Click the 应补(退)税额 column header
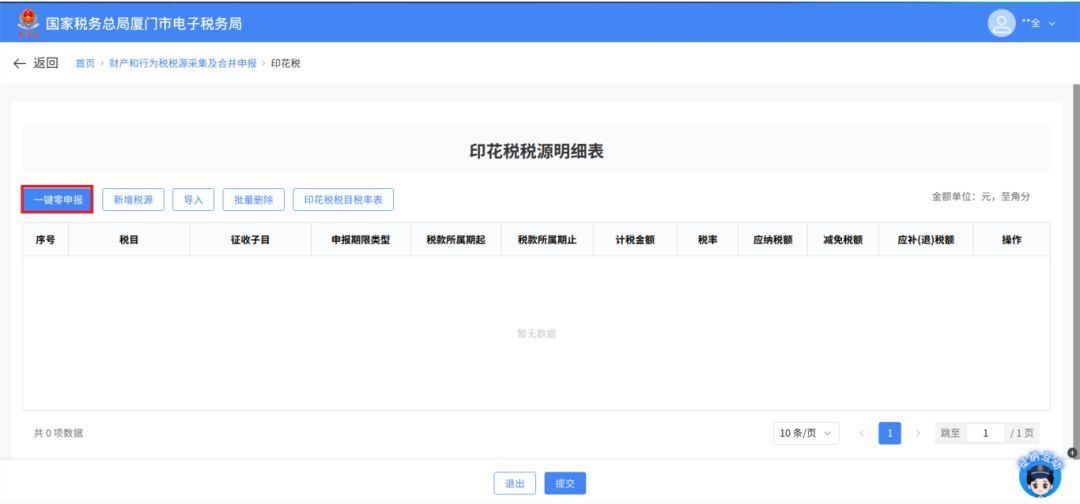Viewport: 1080px width, 504px height. pos(926,240)
